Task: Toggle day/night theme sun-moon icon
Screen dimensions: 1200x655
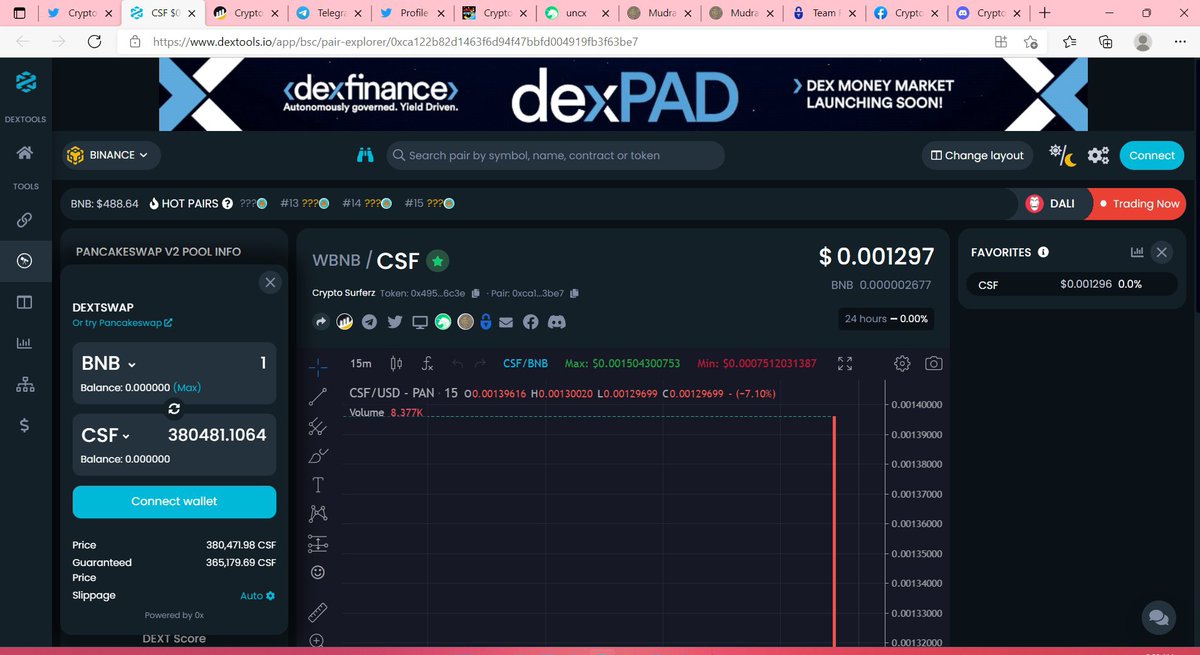Action: 1062,155
